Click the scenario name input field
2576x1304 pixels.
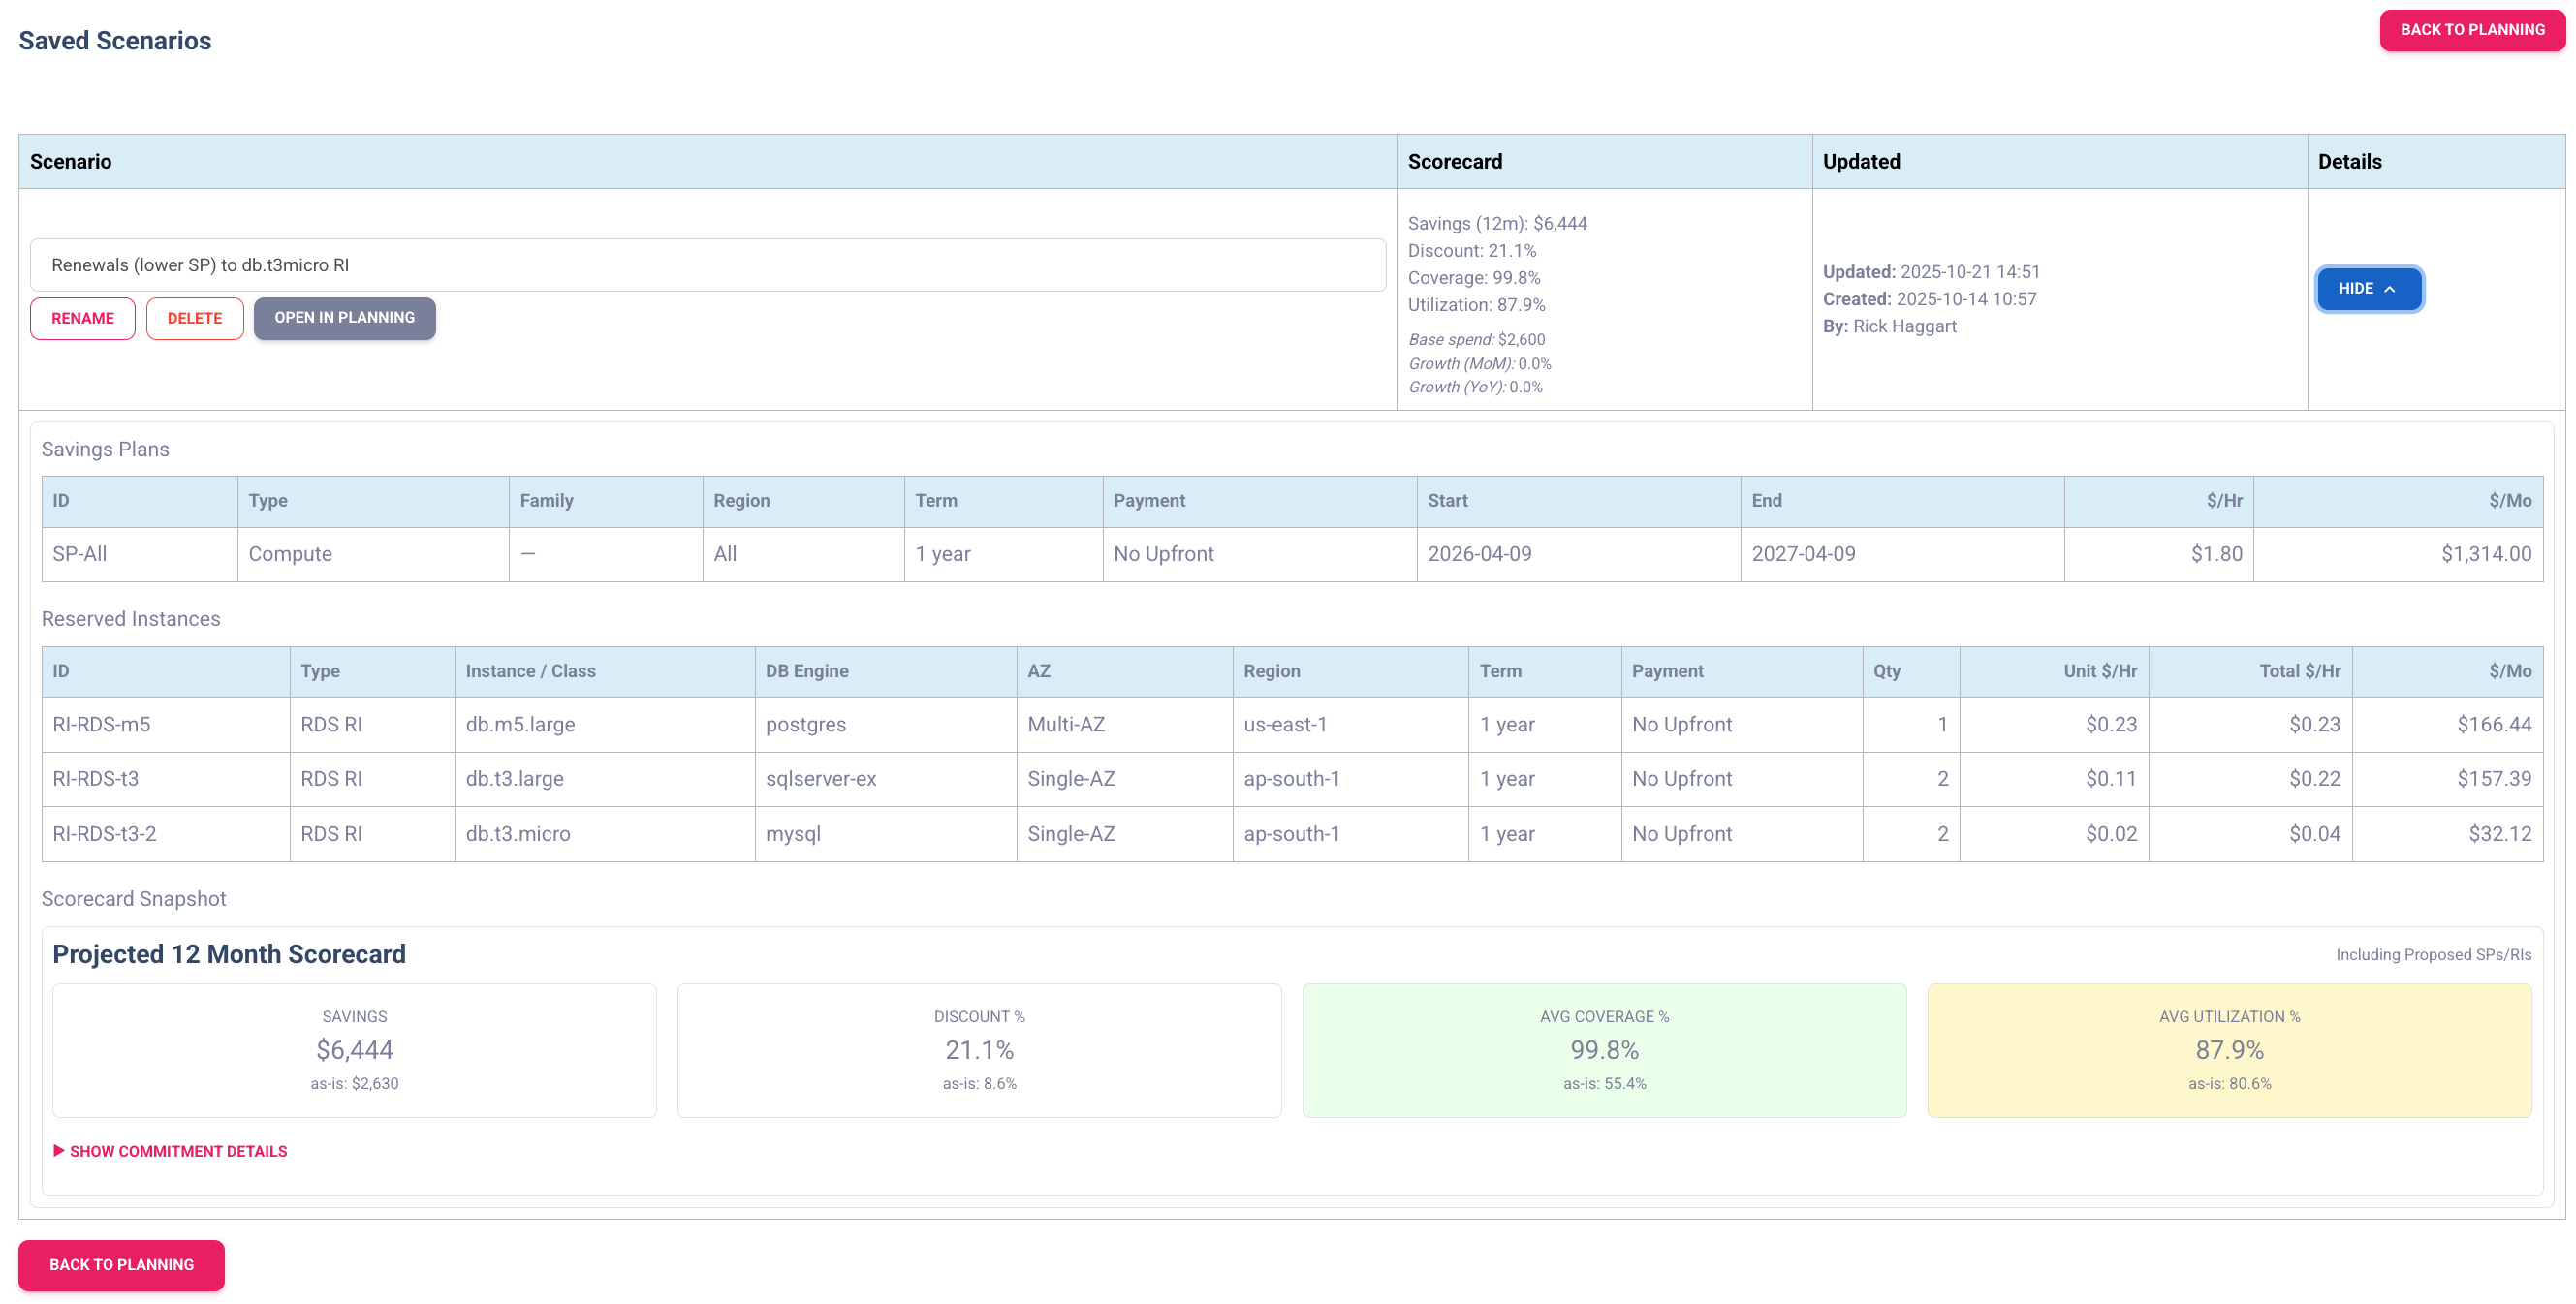click(x=707, y=265)
